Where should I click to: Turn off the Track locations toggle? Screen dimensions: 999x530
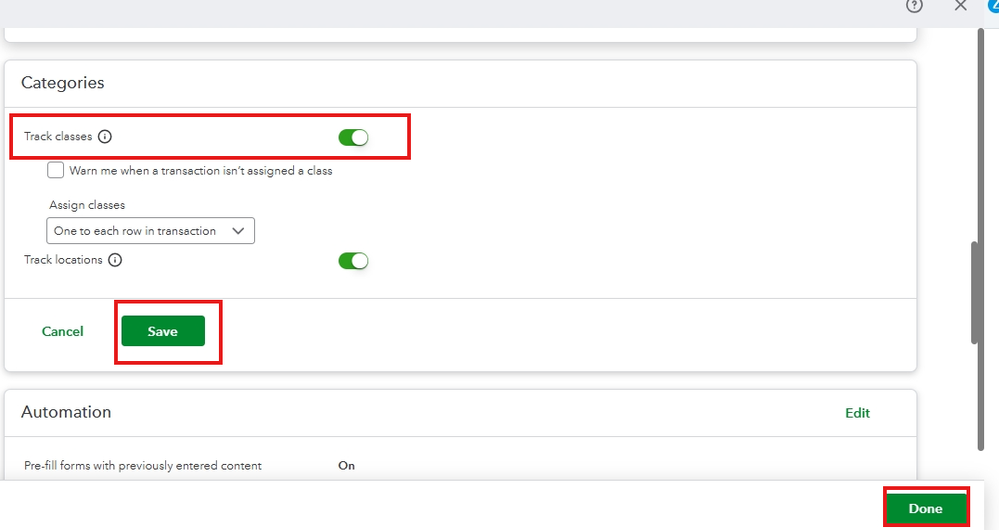point(354,261)
